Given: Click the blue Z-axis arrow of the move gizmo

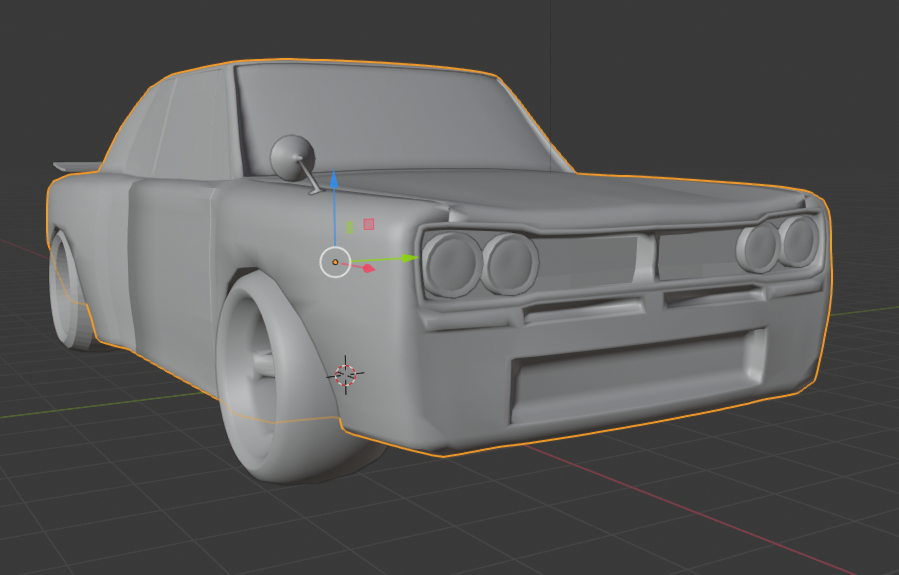Looking at the screenshot, I should 334,179.
